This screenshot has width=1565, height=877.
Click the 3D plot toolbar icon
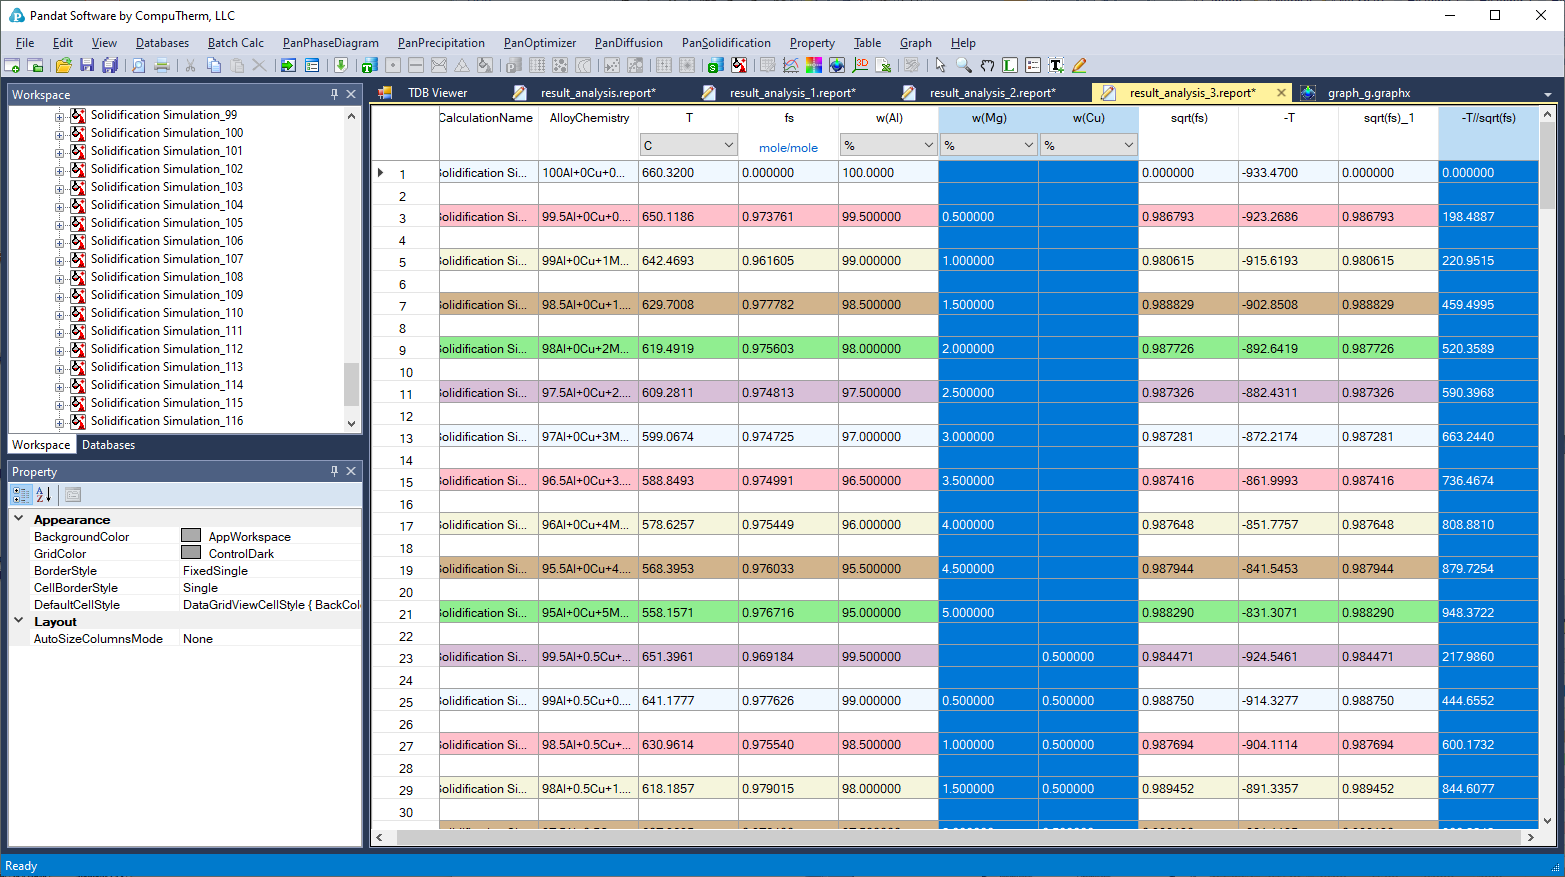(861, 65)
